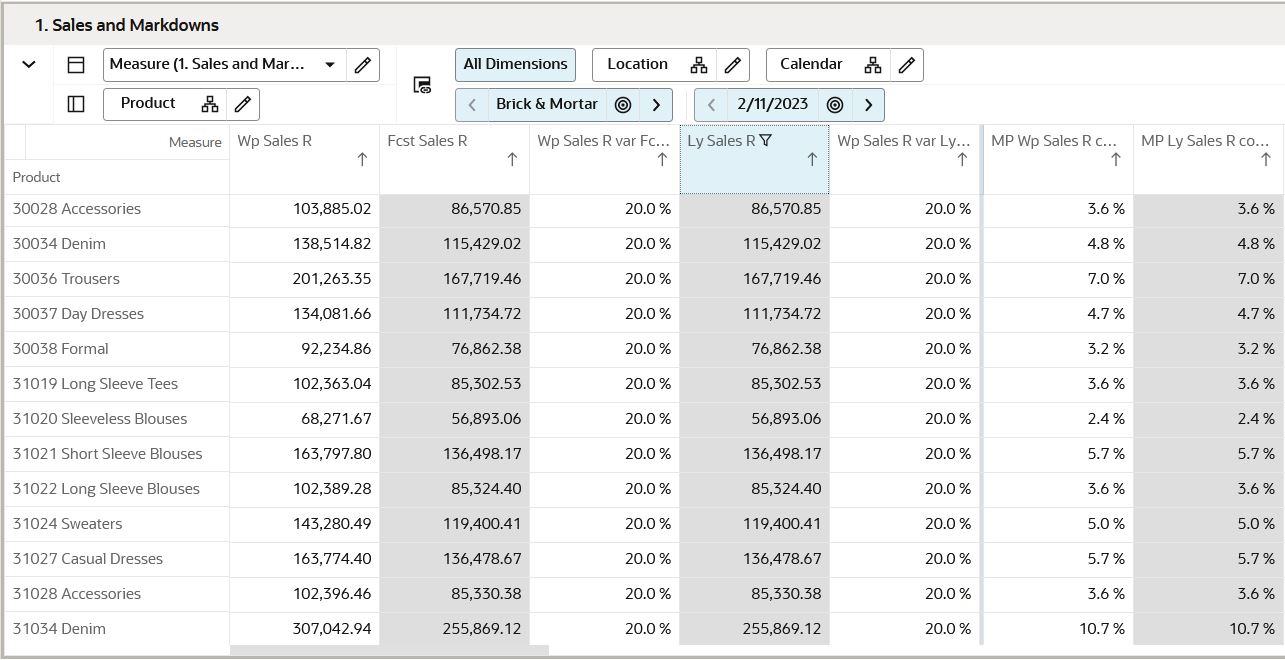
Task: Toggle ascending sort on Wp Sales R
Action: [363, 158]
